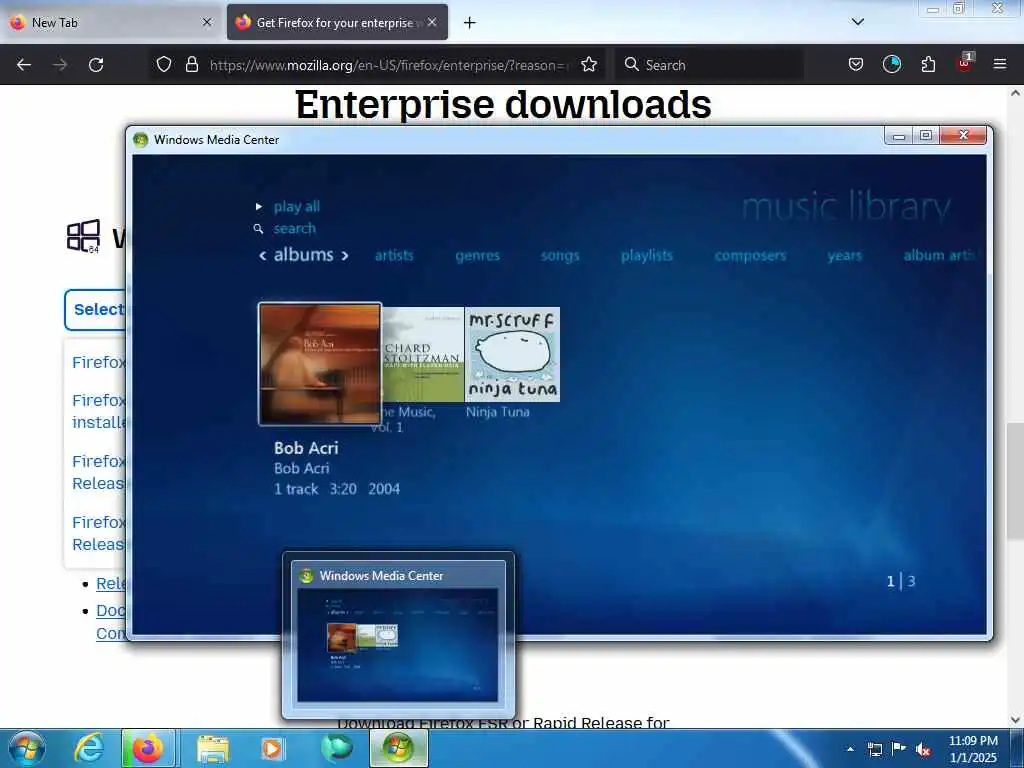Viewport: 1024px width, 768px height.
Task: Click the Firefox page vertical scrollbar thumb
Action: [1015, 481]
